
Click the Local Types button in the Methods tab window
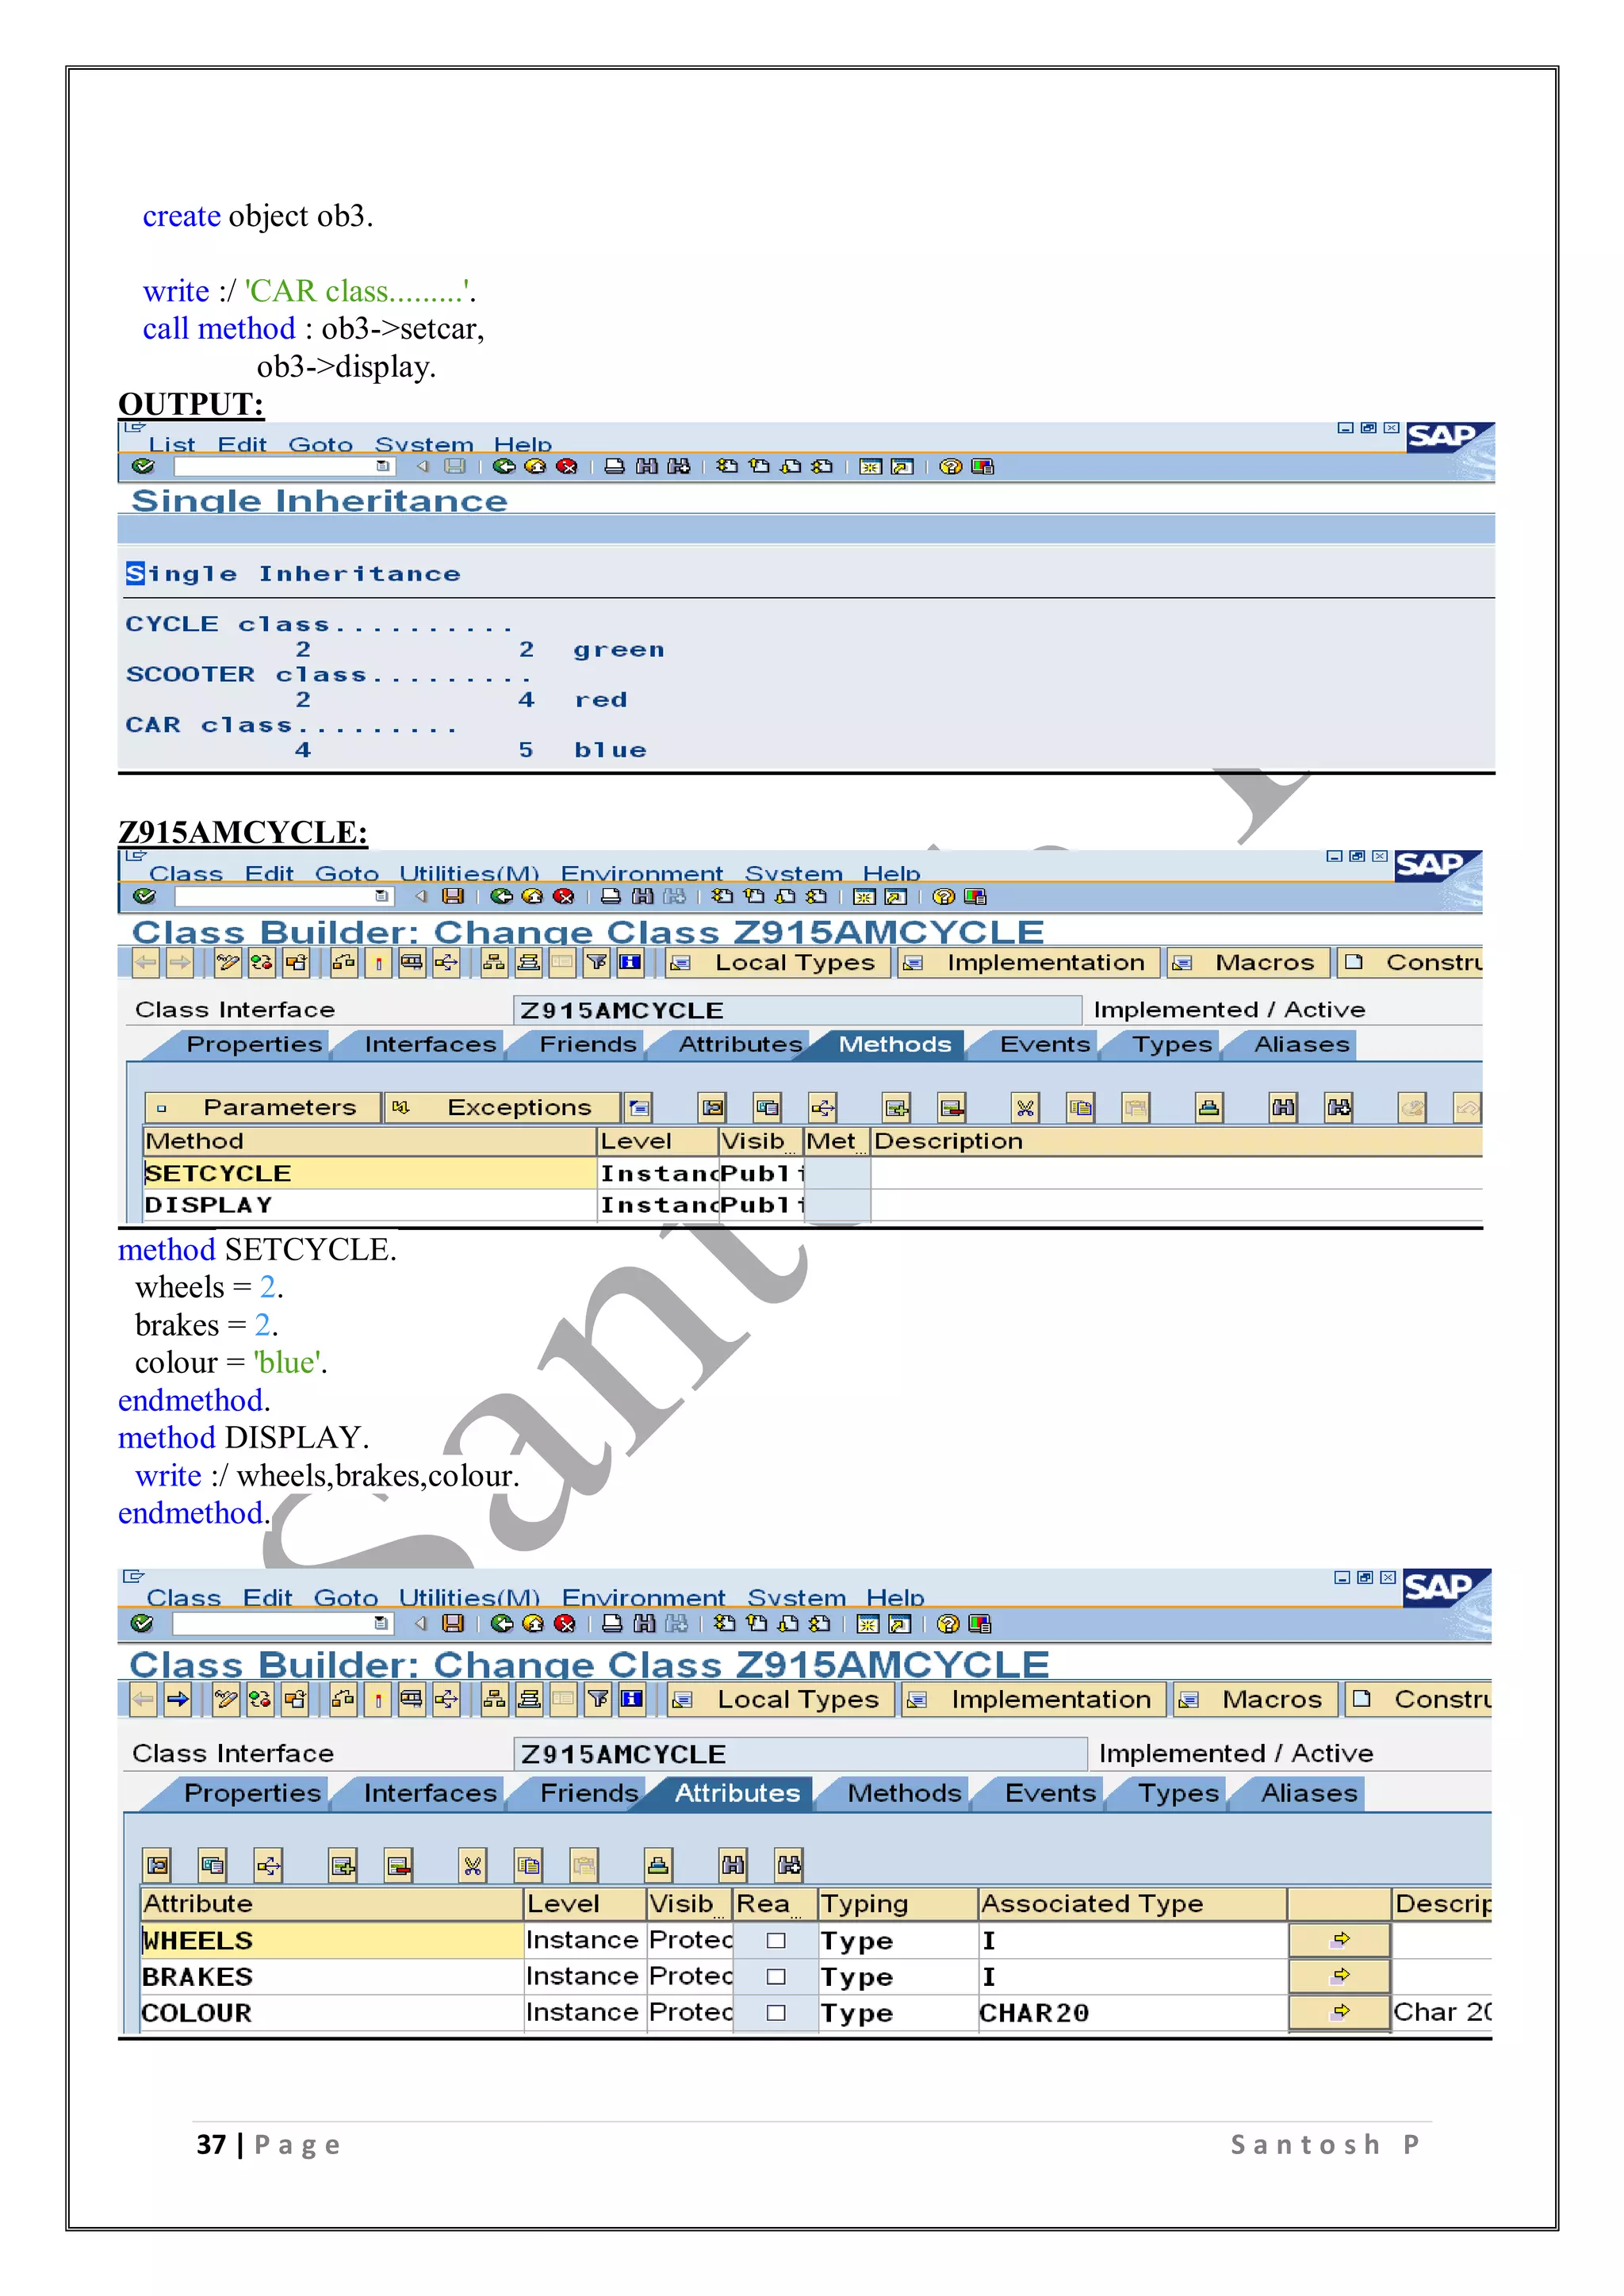pyautogui.click(x=779, y=964)
